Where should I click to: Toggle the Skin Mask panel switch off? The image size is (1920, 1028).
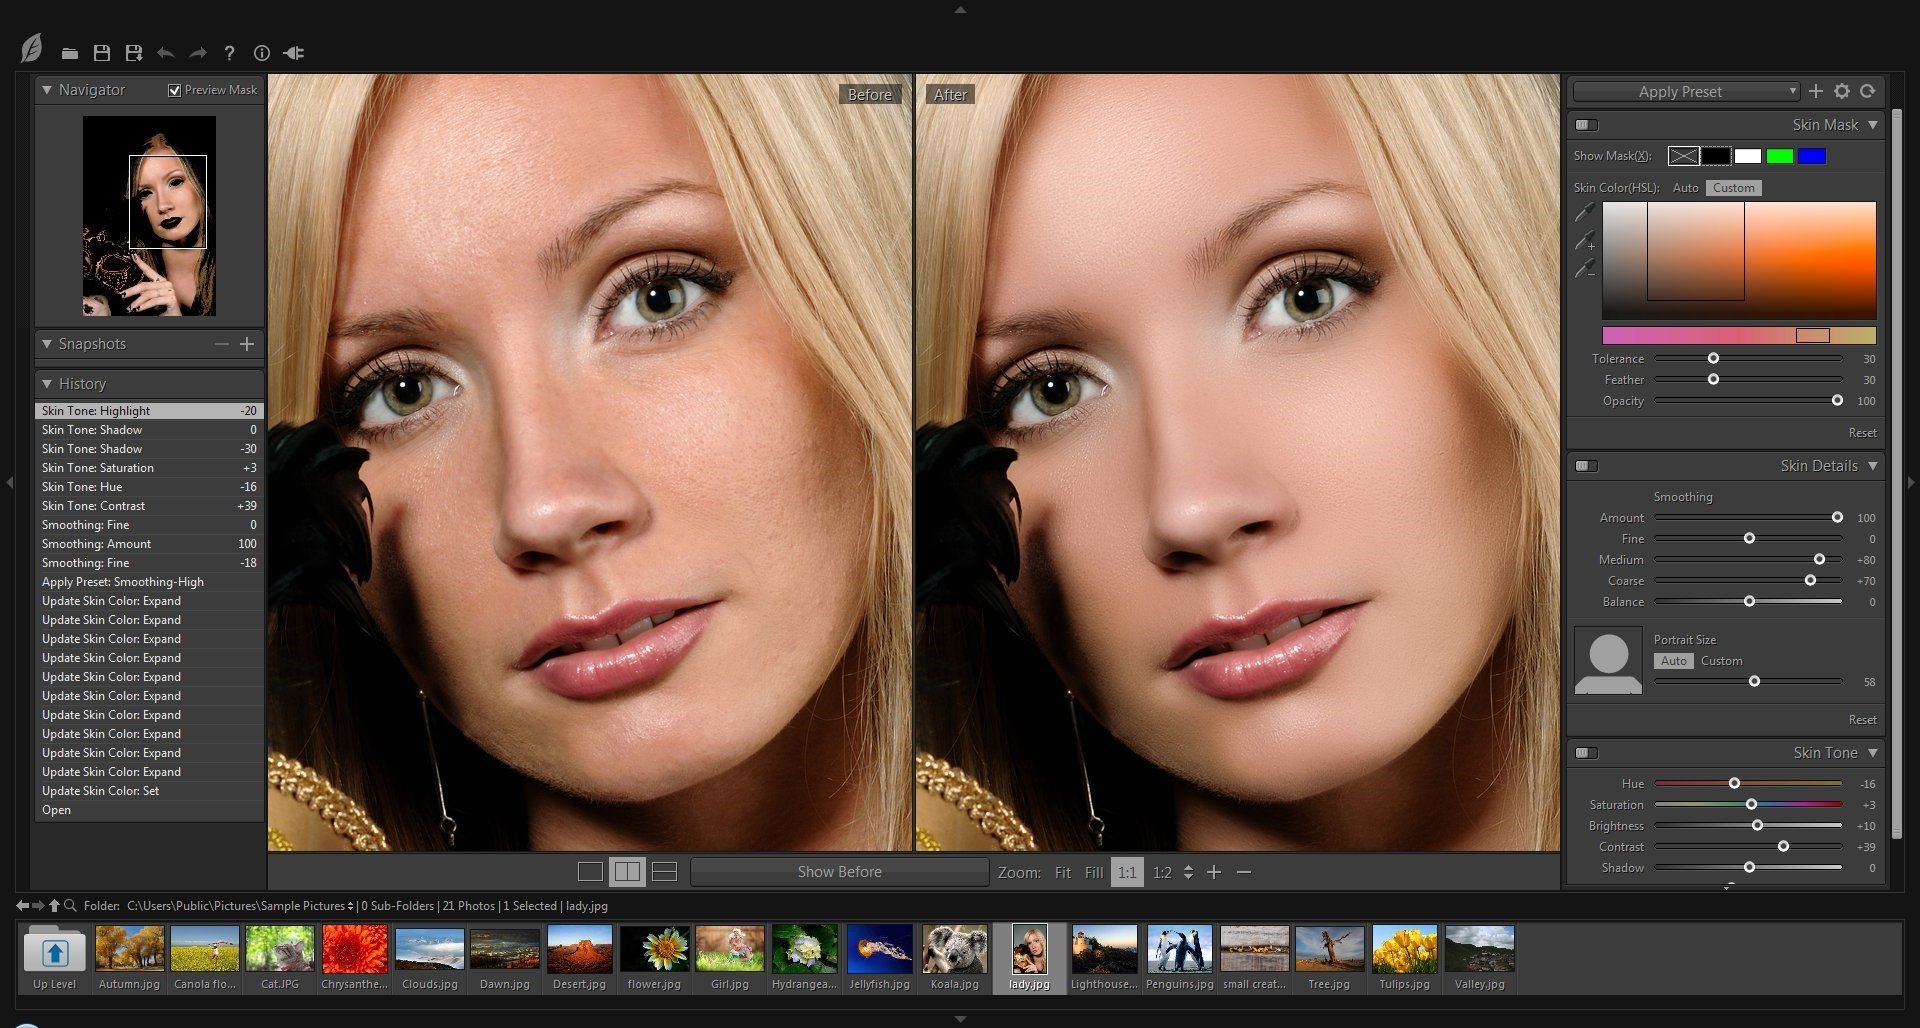coord(1585,125)
